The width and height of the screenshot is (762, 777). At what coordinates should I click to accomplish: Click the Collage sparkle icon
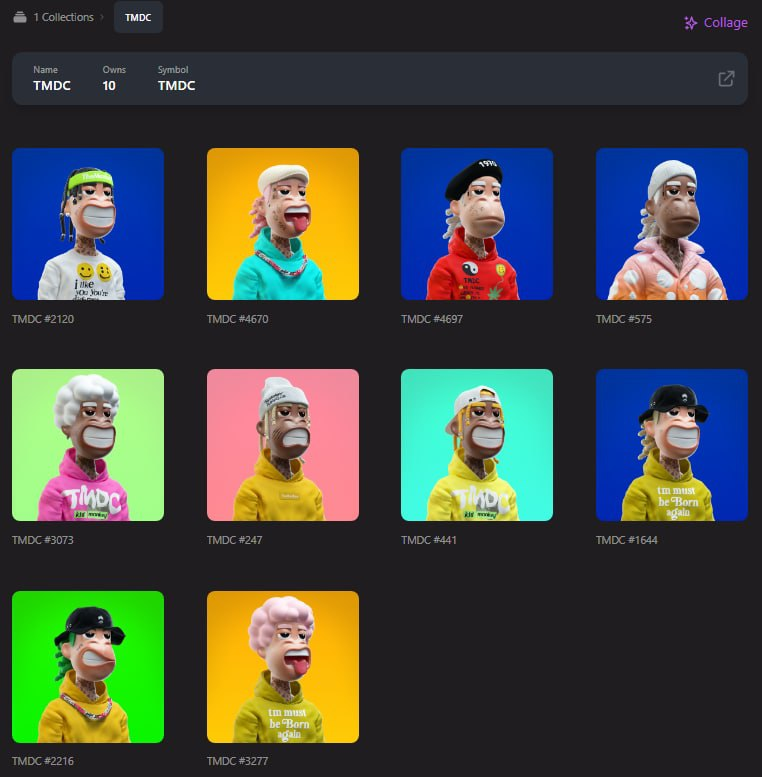pos(691,23)
